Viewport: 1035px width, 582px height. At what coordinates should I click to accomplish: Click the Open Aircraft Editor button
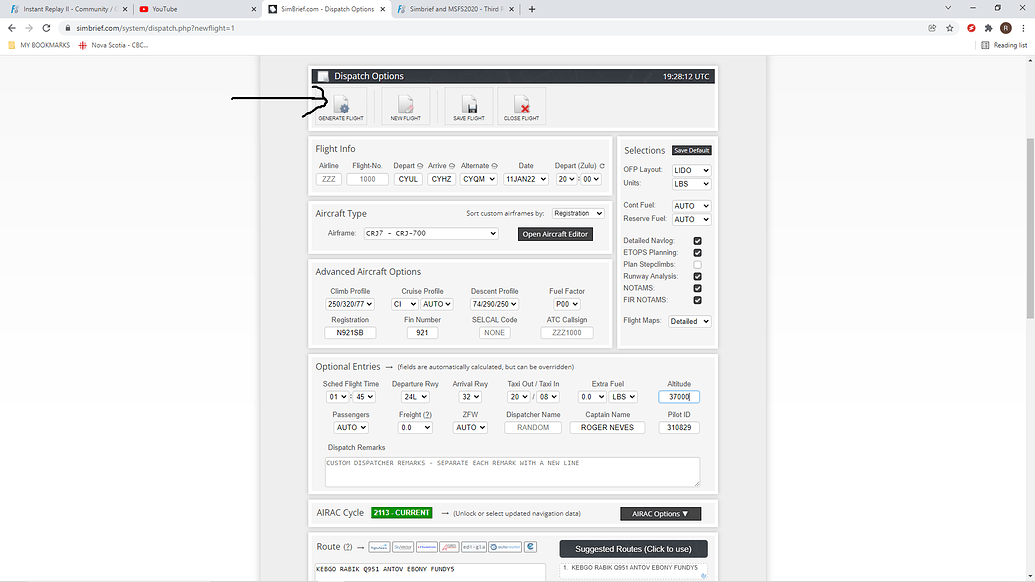[x=555, y=233]
